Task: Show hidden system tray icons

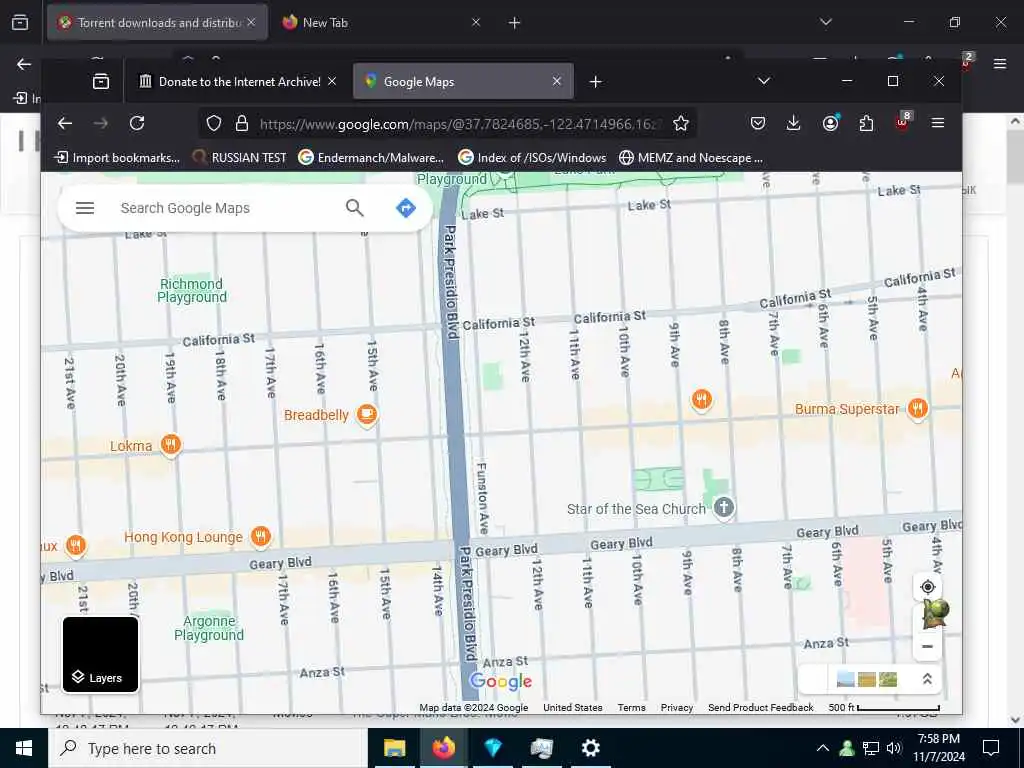Action: 823,748
